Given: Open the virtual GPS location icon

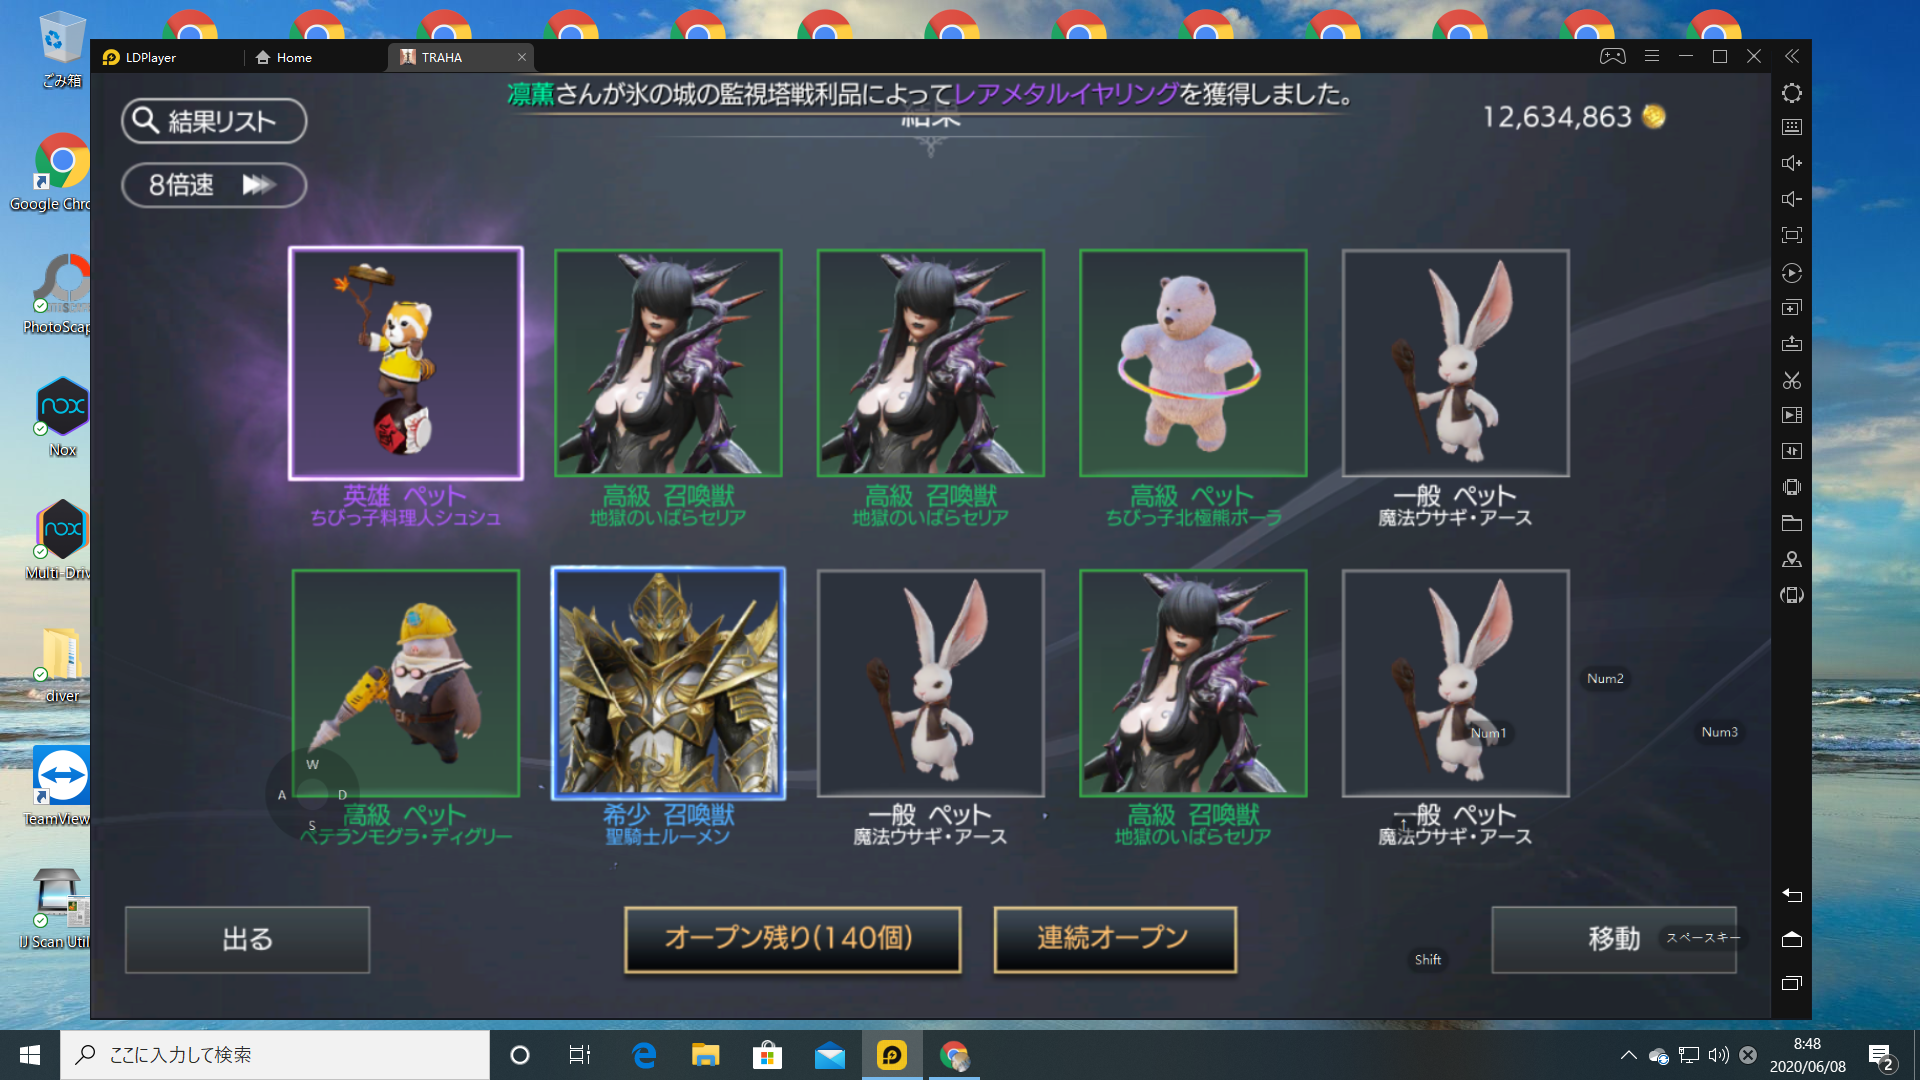Looking at the screenshot, I should tap(1791, 559).
